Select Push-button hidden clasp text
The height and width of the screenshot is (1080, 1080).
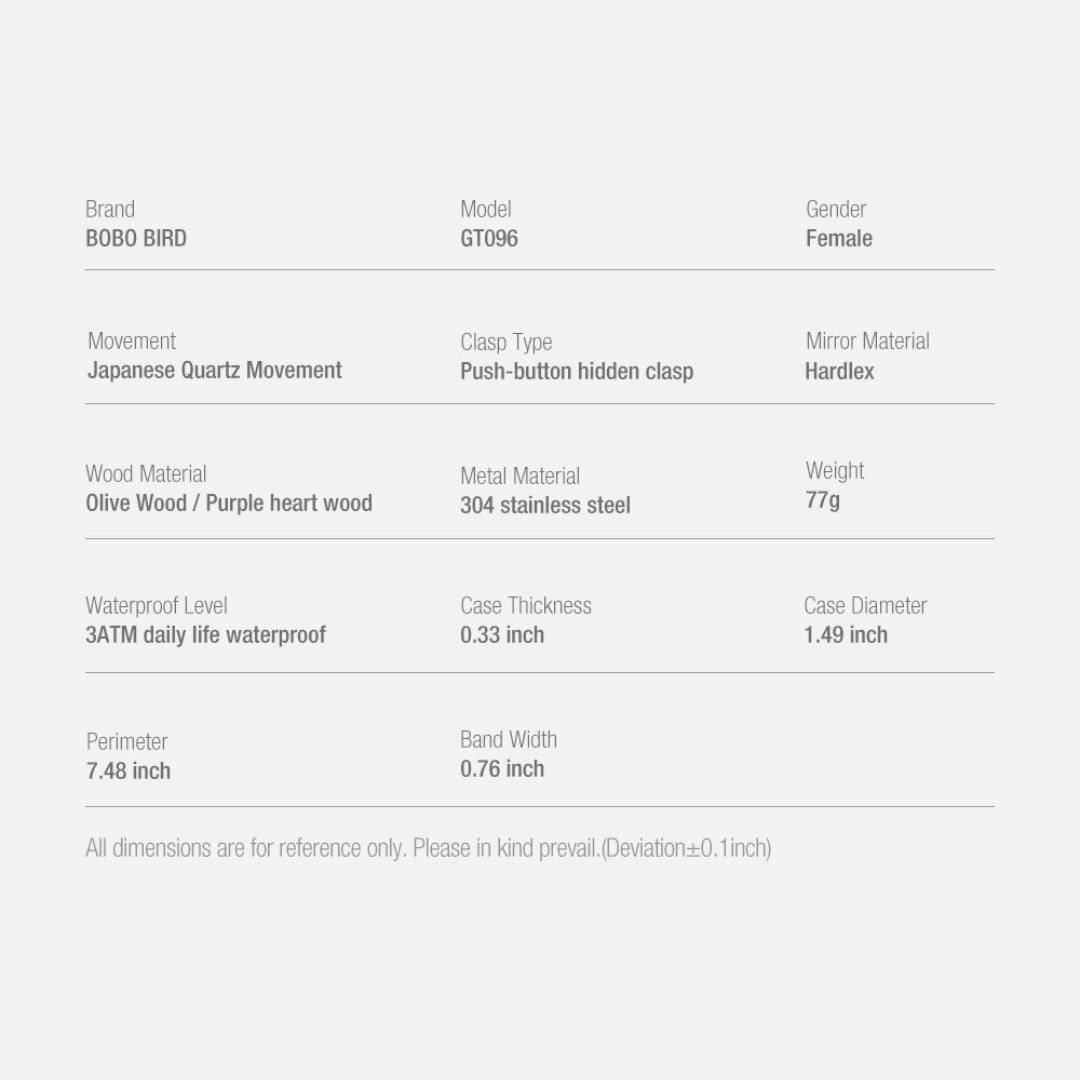pyautogui.click(x=577, y=372)
